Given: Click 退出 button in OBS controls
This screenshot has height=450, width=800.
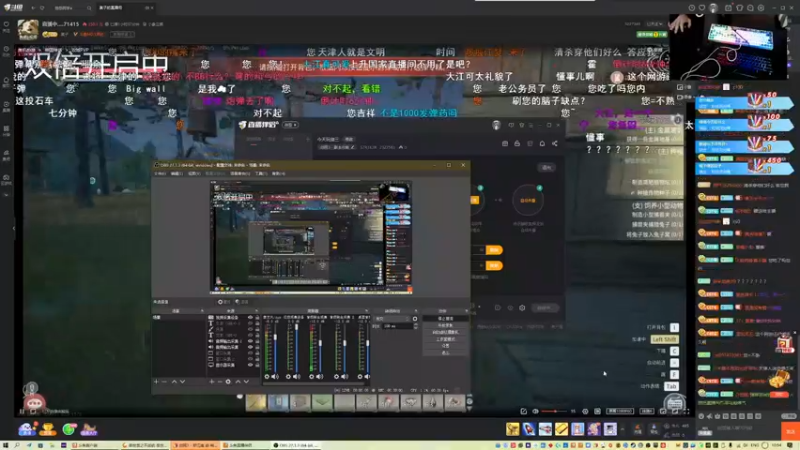Looking at the screenshot, I should [445, 353].
